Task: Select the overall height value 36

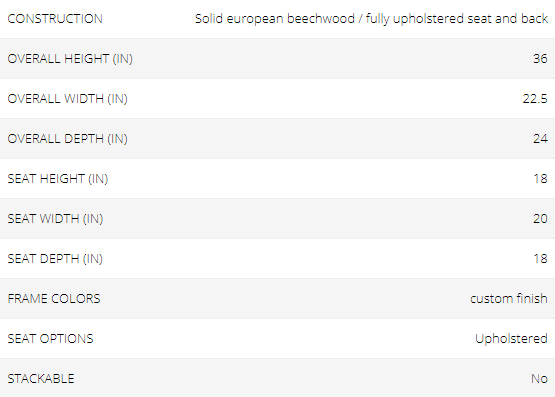Action: click(540, 59)
